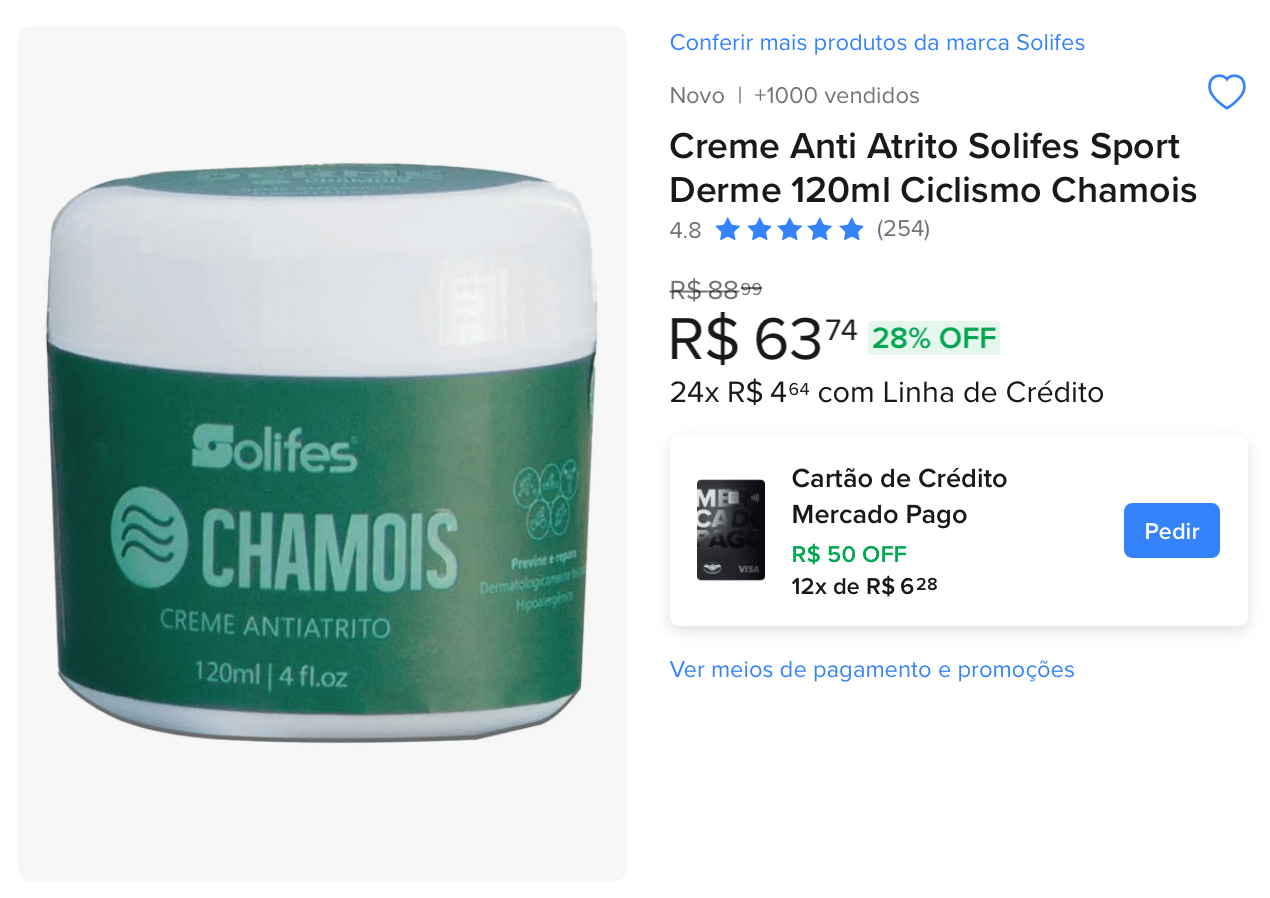Open the 254 reviews count
The height and width of the screenshot is (898, 1270).
903,229
